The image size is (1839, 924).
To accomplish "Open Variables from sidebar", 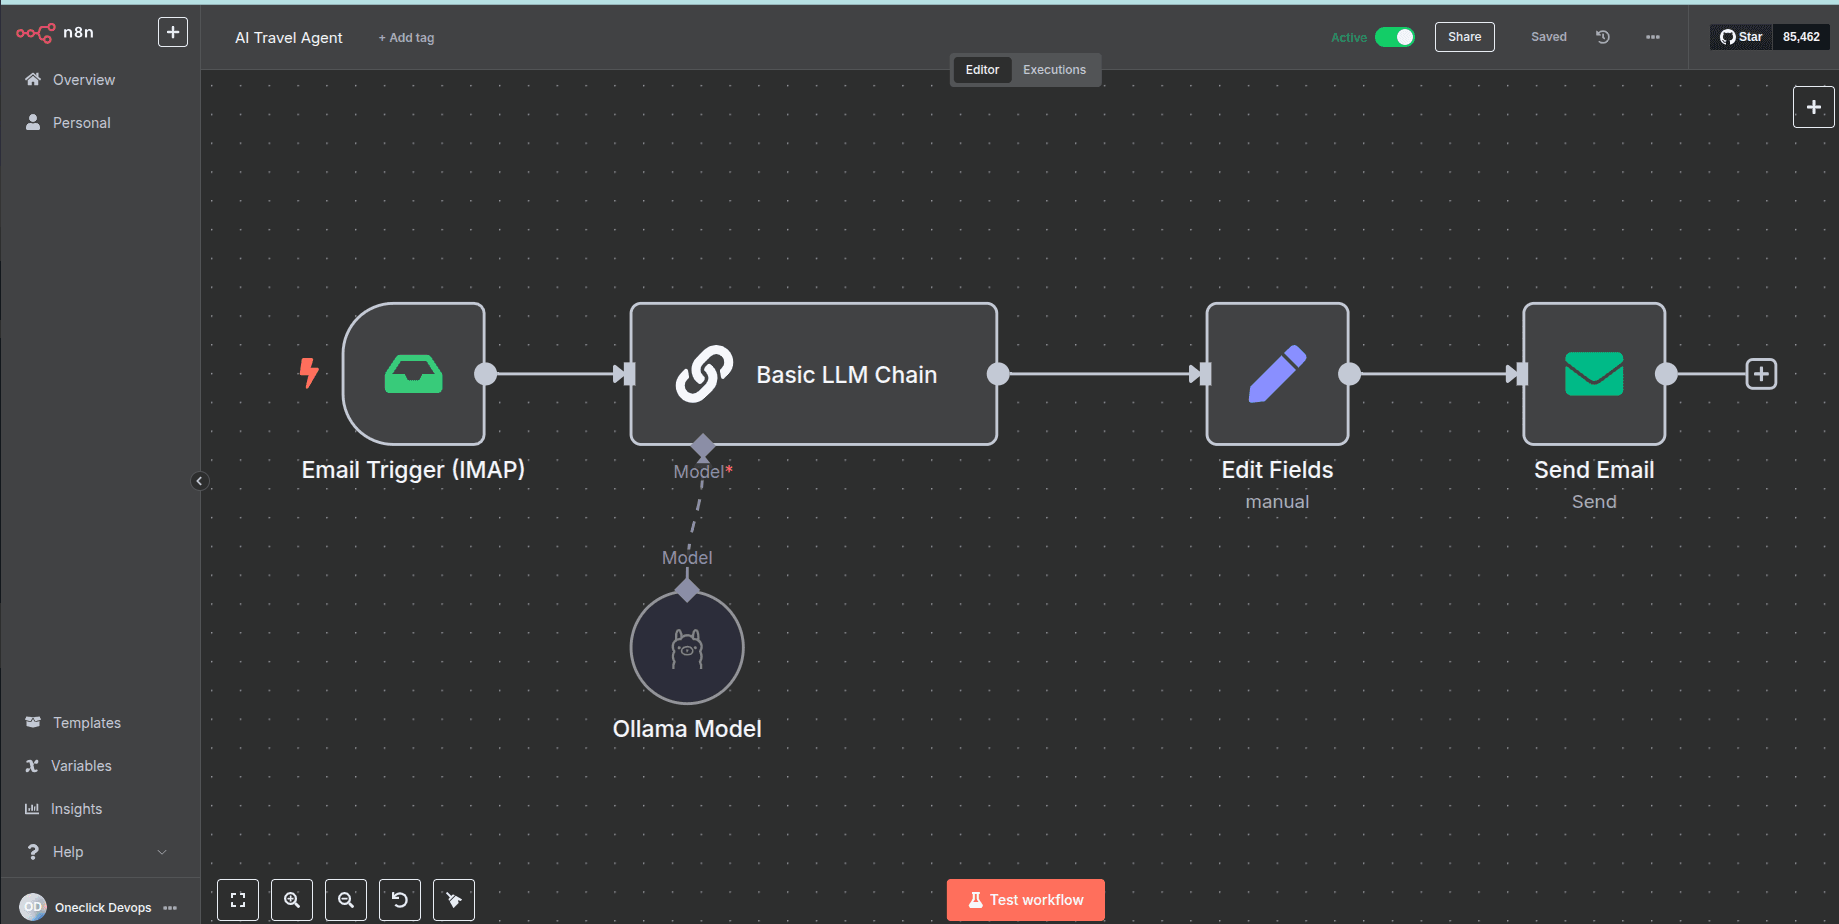I will (81, 766).
